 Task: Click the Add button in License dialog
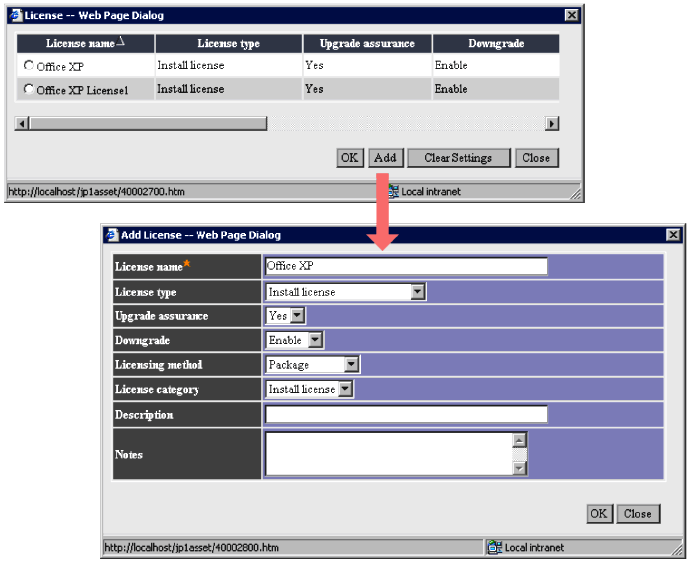tap(385, 158)
